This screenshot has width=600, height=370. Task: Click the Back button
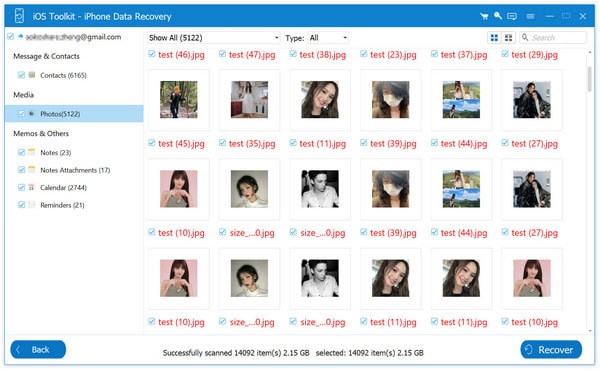pyautogui.click(x=38, y=349)
